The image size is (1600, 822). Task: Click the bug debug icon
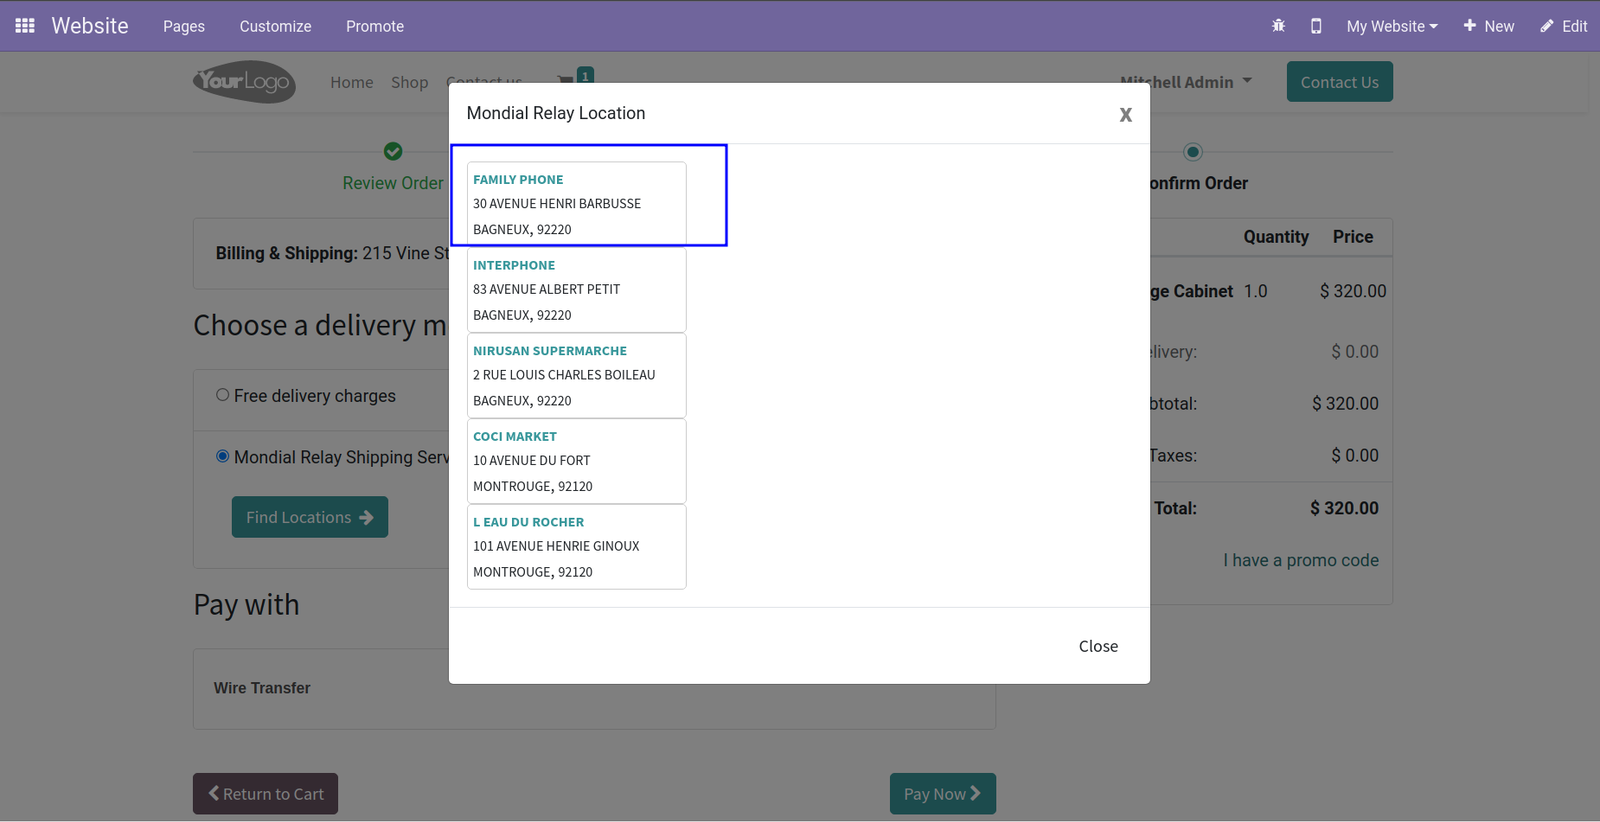point(1278,26)
